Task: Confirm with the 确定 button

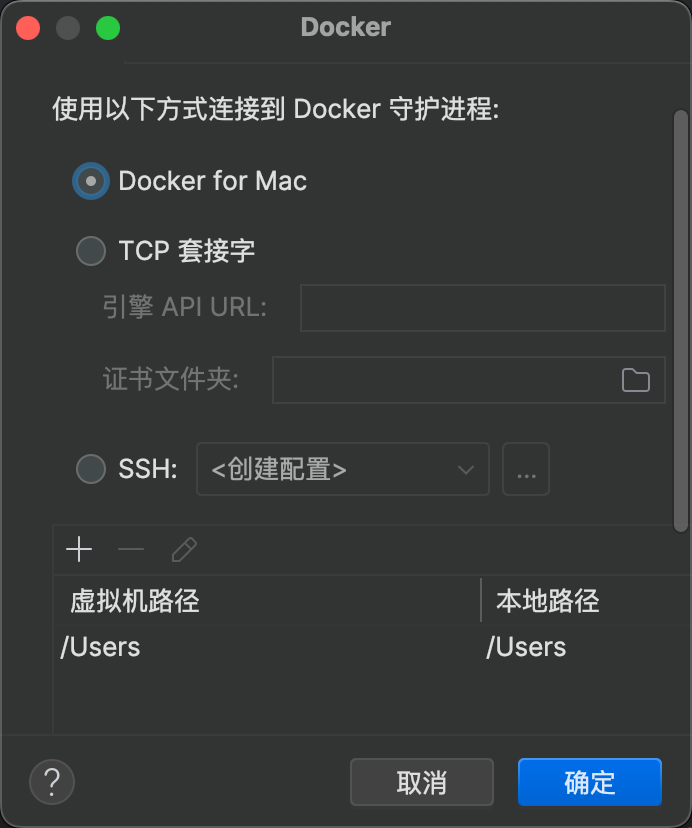Action: pos(590,782)
